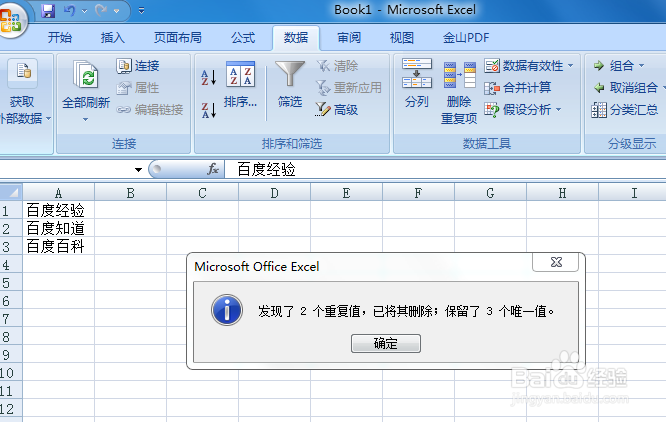
Task: Expand the 数据有效性 dropdown arrow
Action: (x=570, y=65)
